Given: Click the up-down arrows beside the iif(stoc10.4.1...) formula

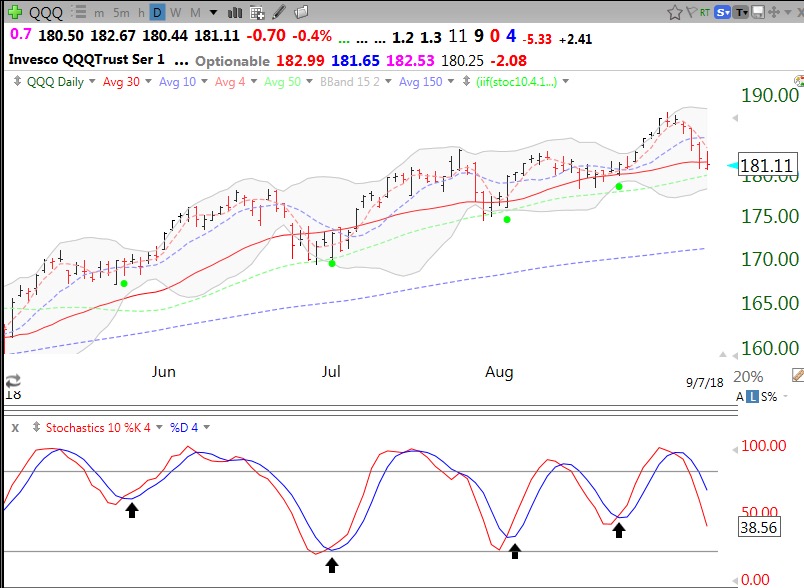Looking at the screenshot, I should [x=466, y=81].
